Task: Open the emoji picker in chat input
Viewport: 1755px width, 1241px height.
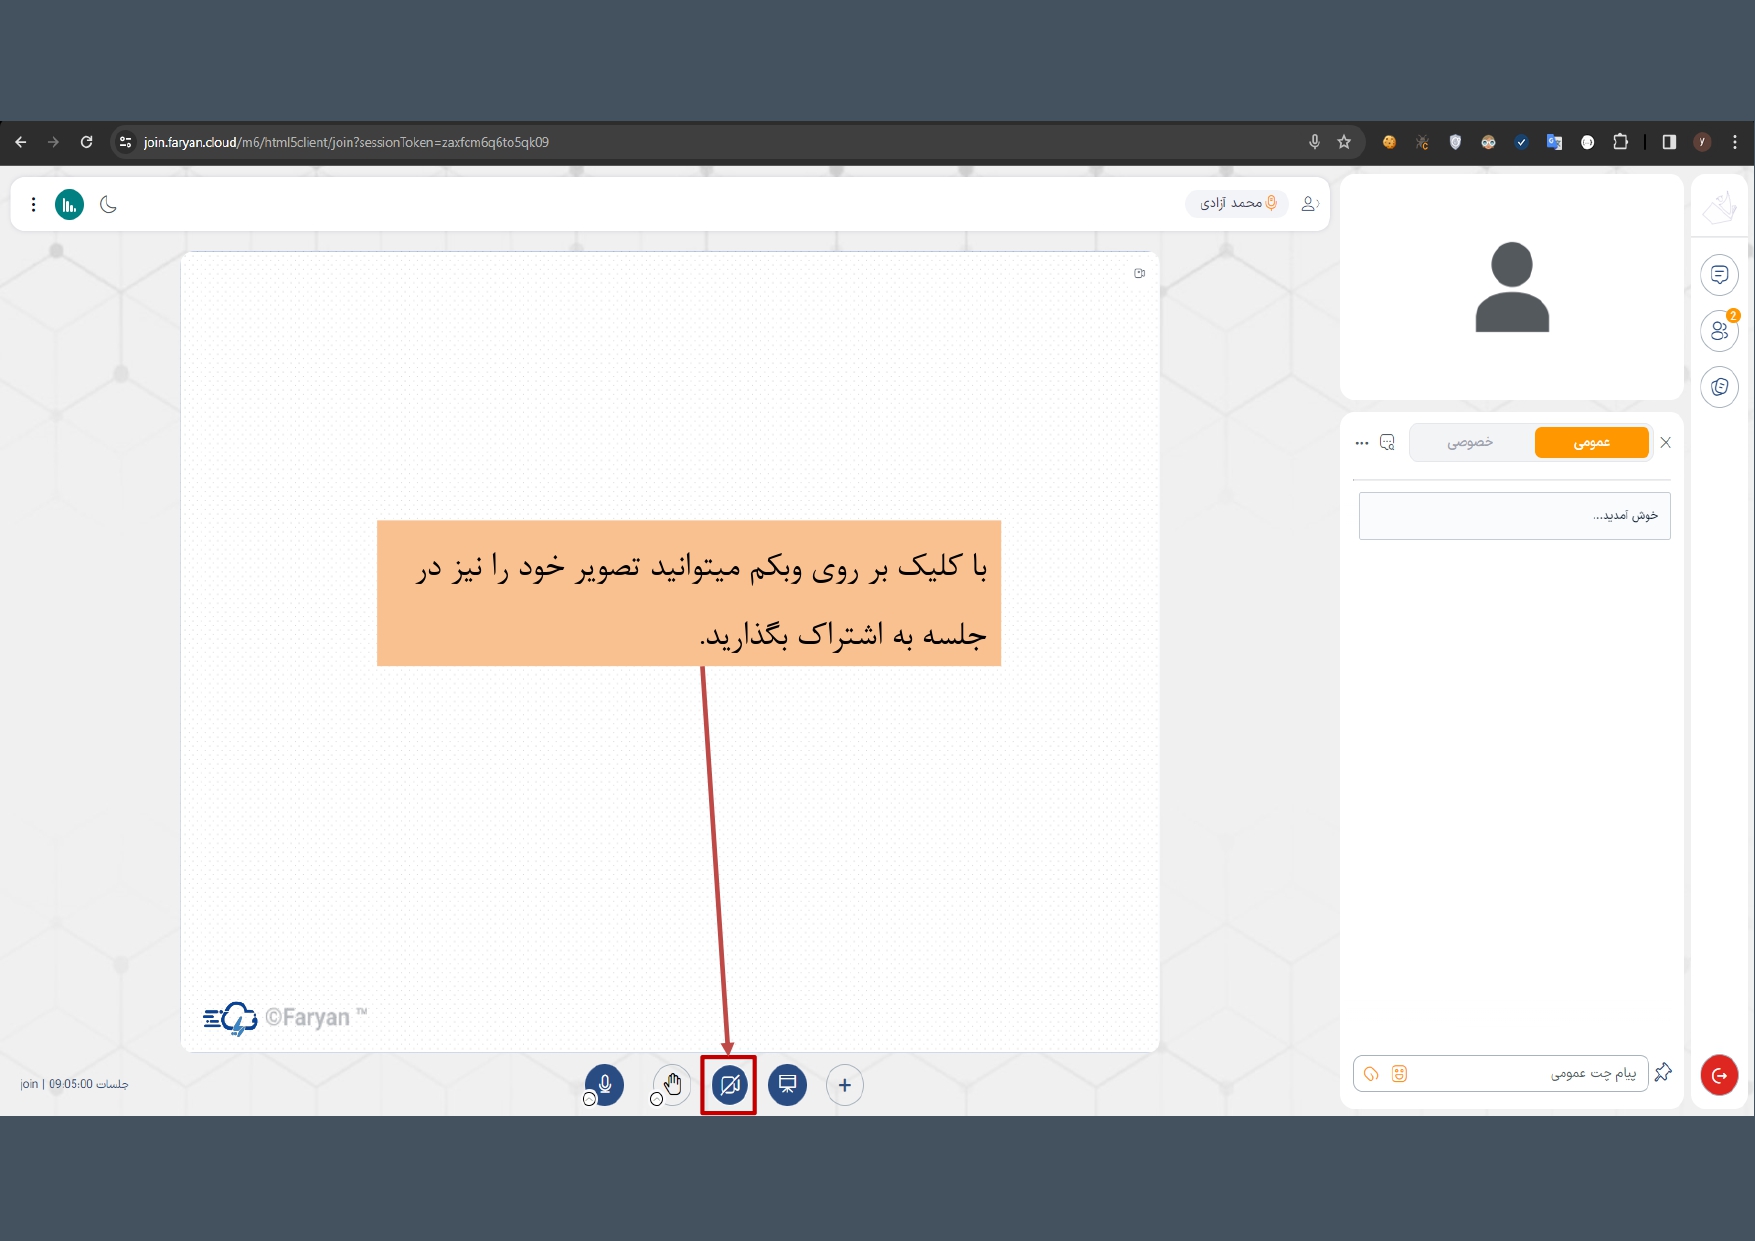Action: [1399, 1073]
